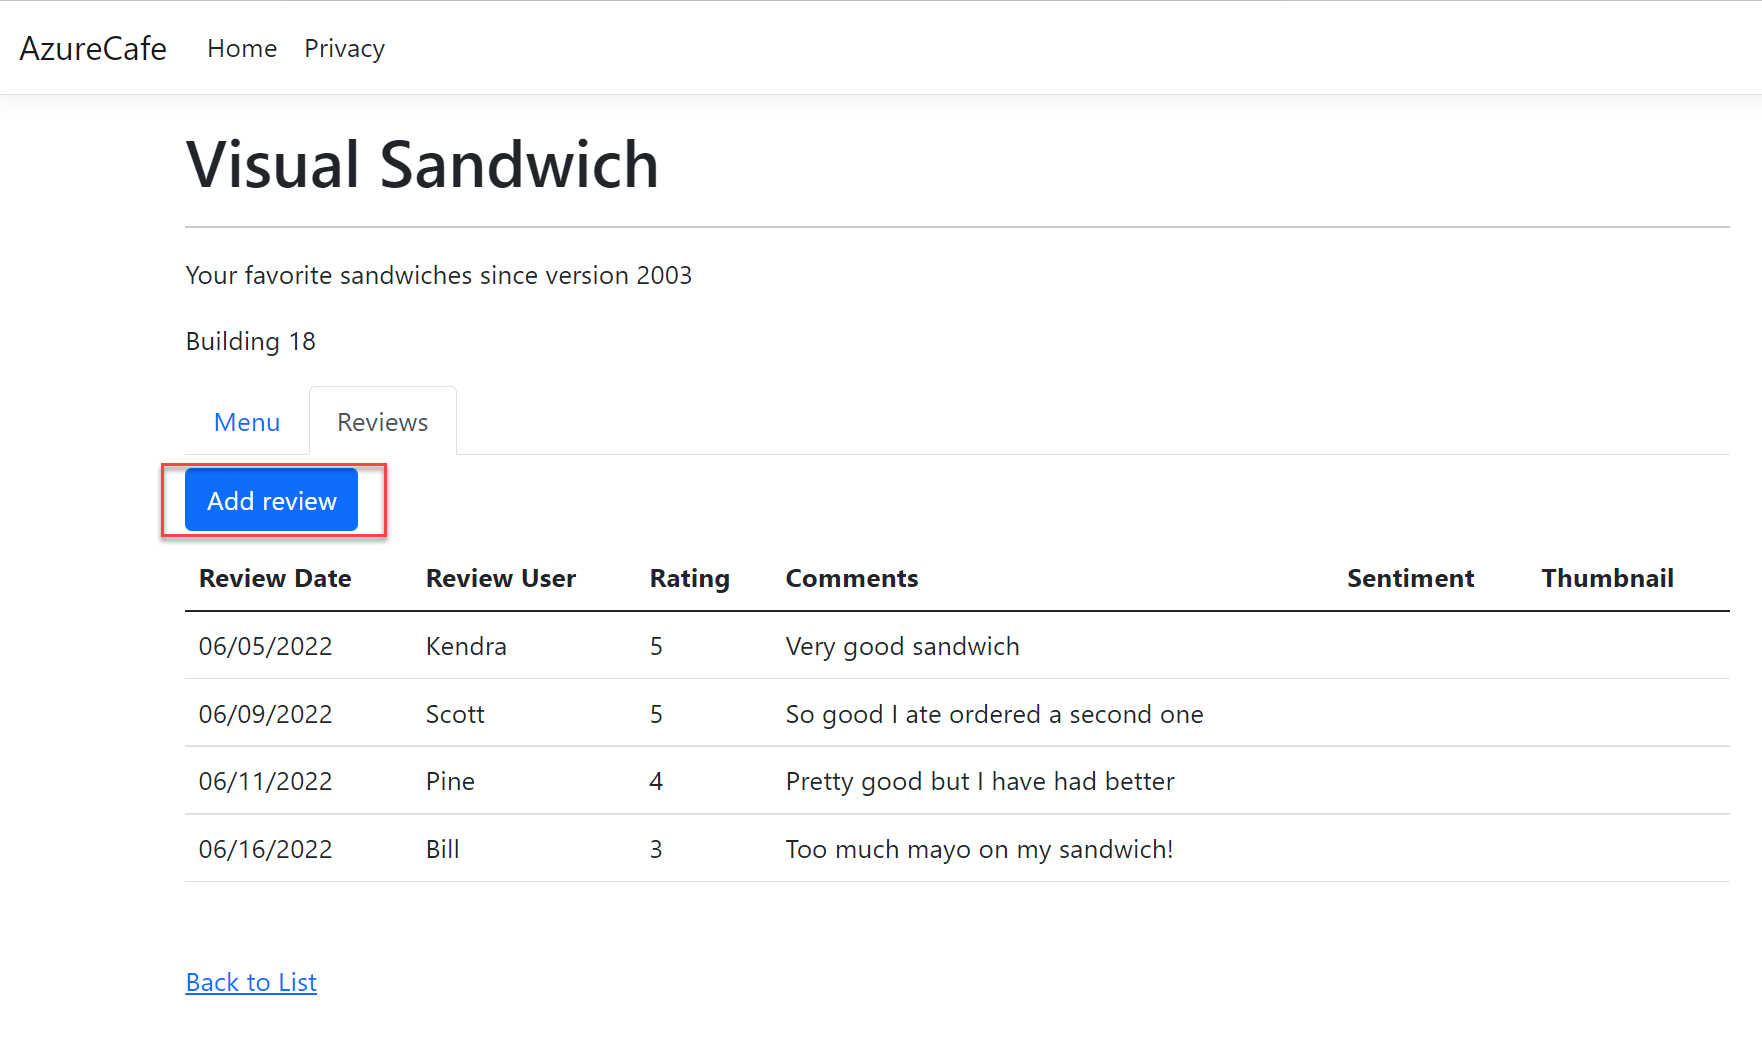This screenshot has height=1044, width=1762.
Task: Open the Home navigation link
Action: (242, 48)
